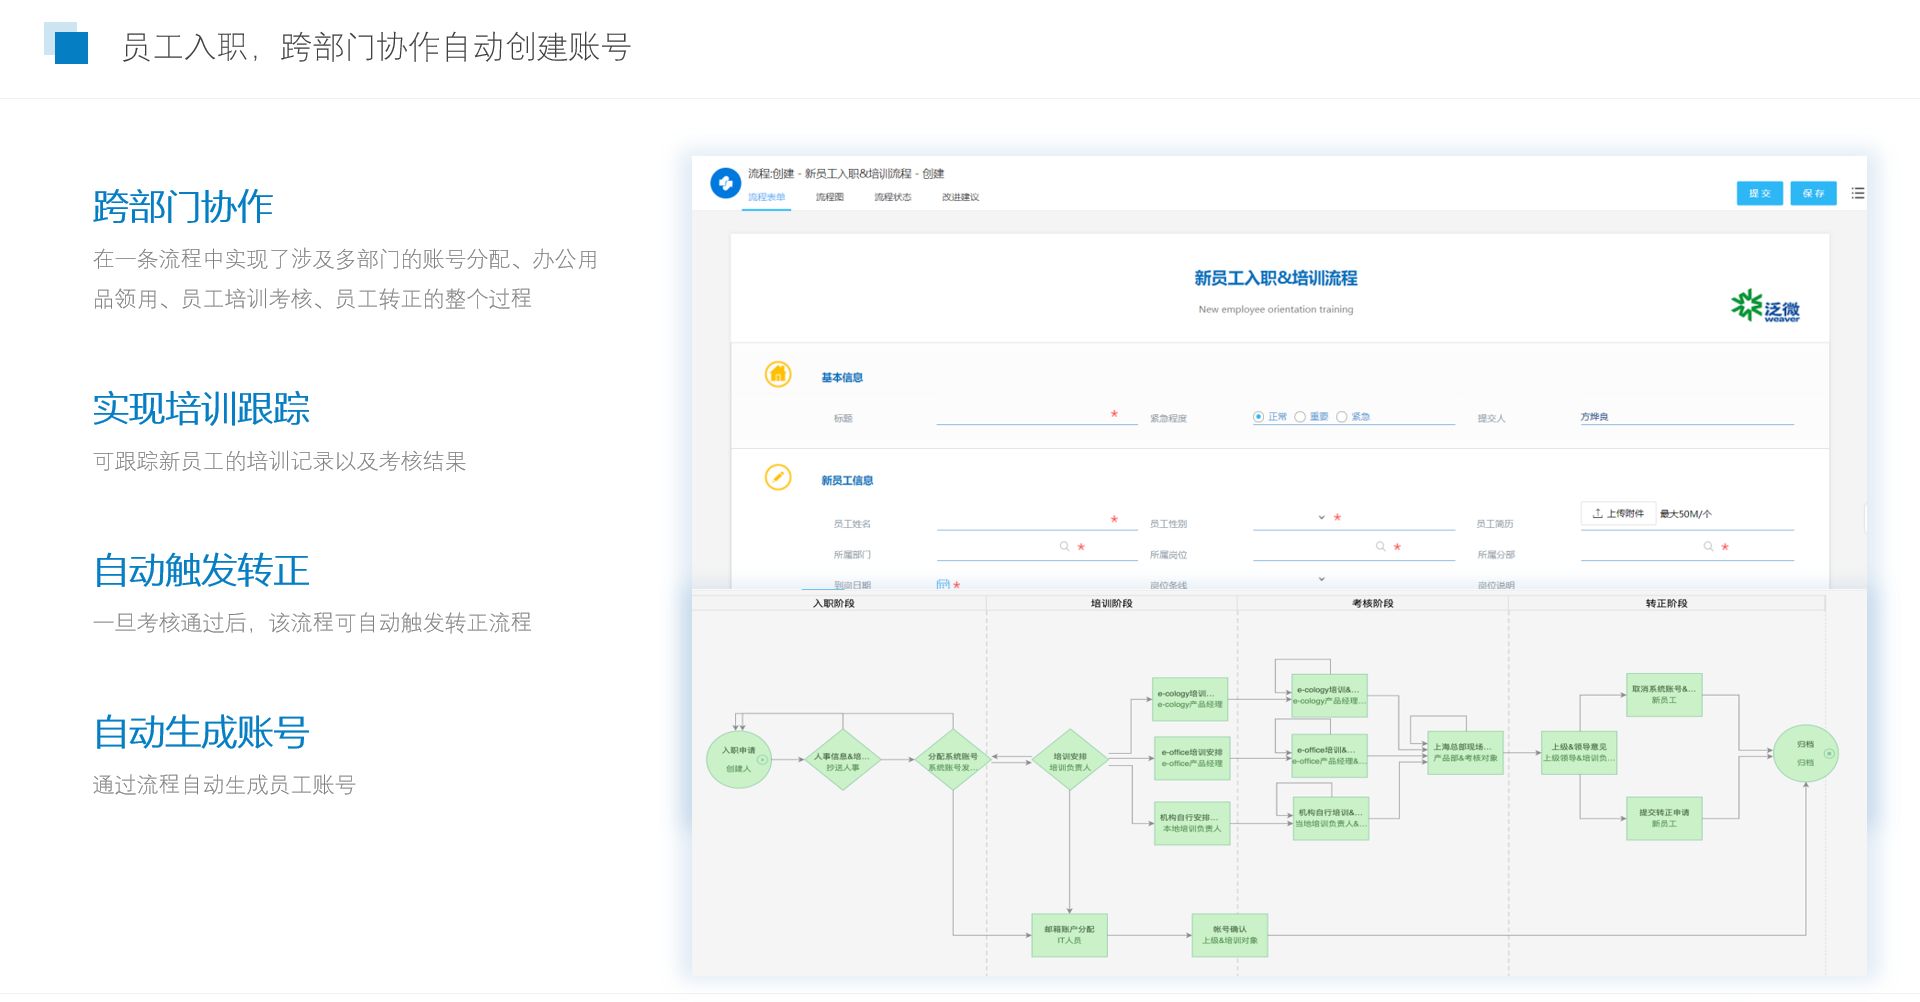Select the 紧急 urgency radio button
Screen dimensions: 1920x1002
tap(1342, 417)
